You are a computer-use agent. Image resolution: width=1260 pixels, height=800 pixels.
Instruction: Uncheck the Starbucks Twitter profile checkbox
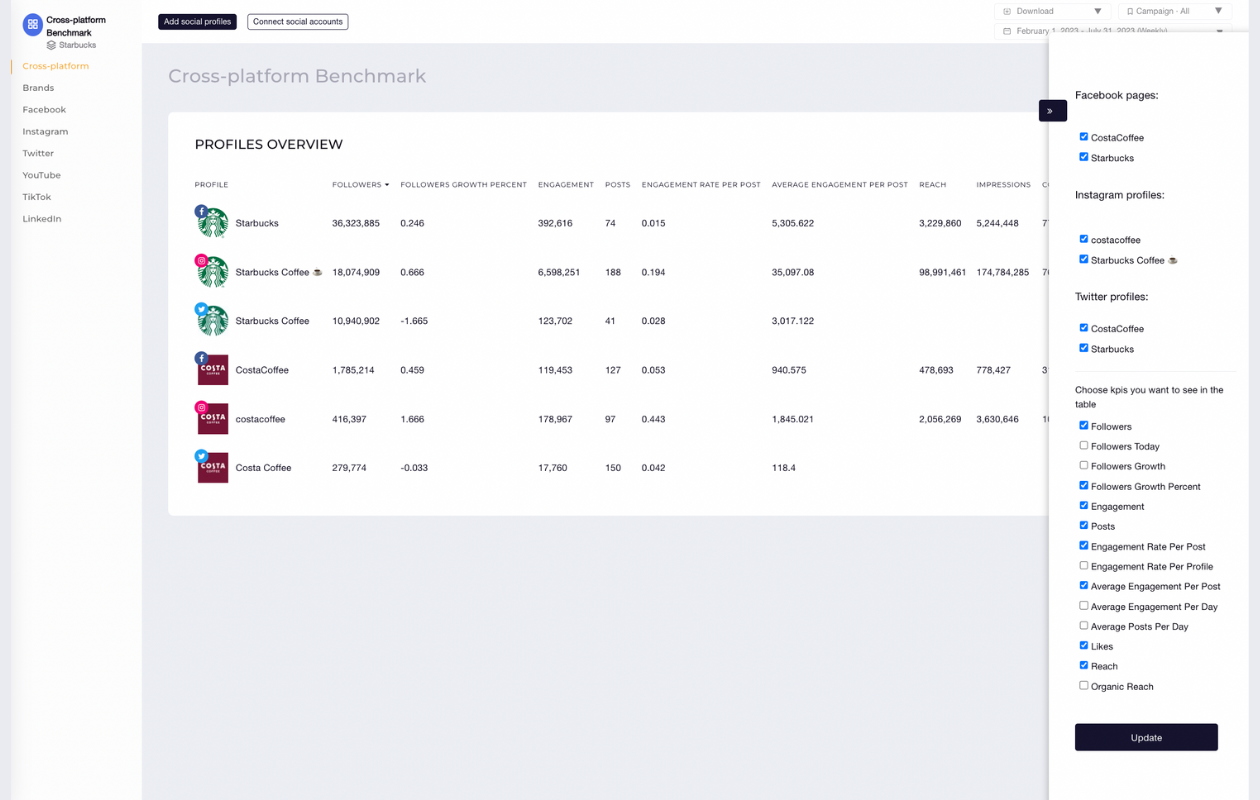(1083, 348)
